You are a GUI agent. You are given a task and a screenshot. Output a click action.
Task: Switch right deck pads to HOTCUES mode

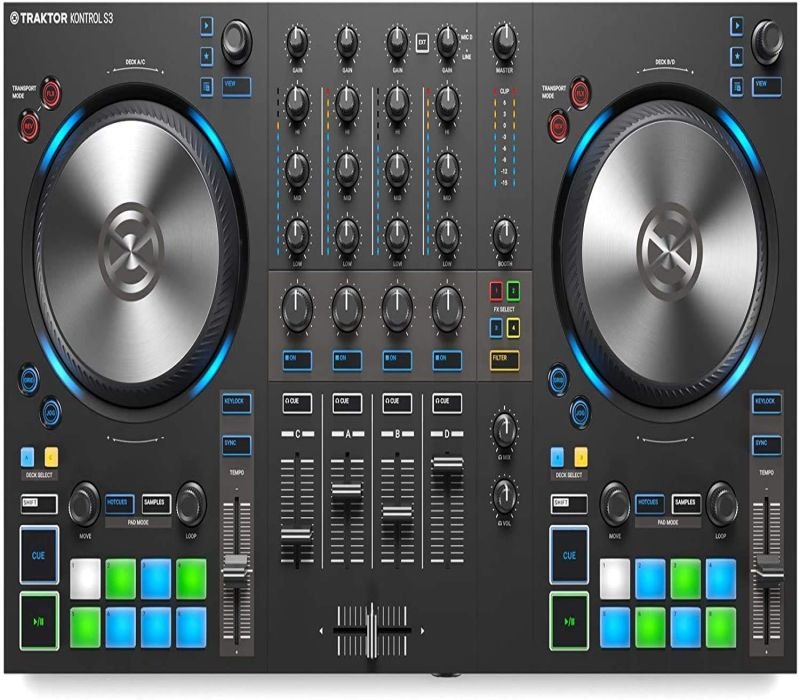point(650,504)
